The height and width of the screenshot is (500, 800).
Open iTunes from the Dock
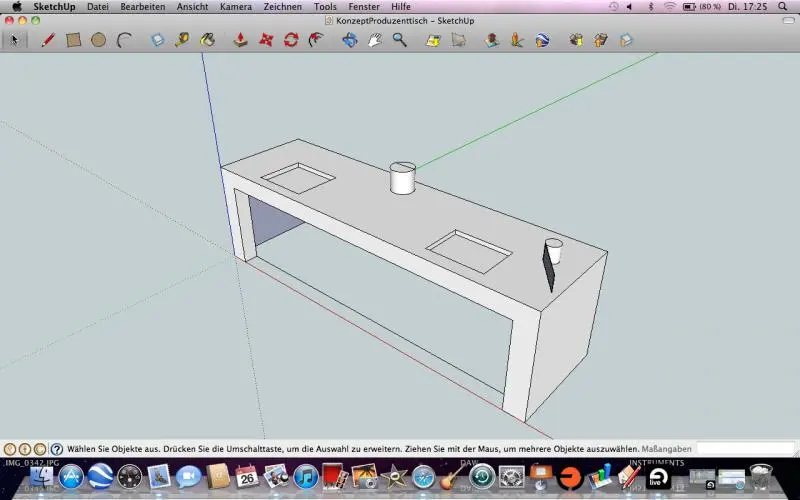click(x=305, y=478)
